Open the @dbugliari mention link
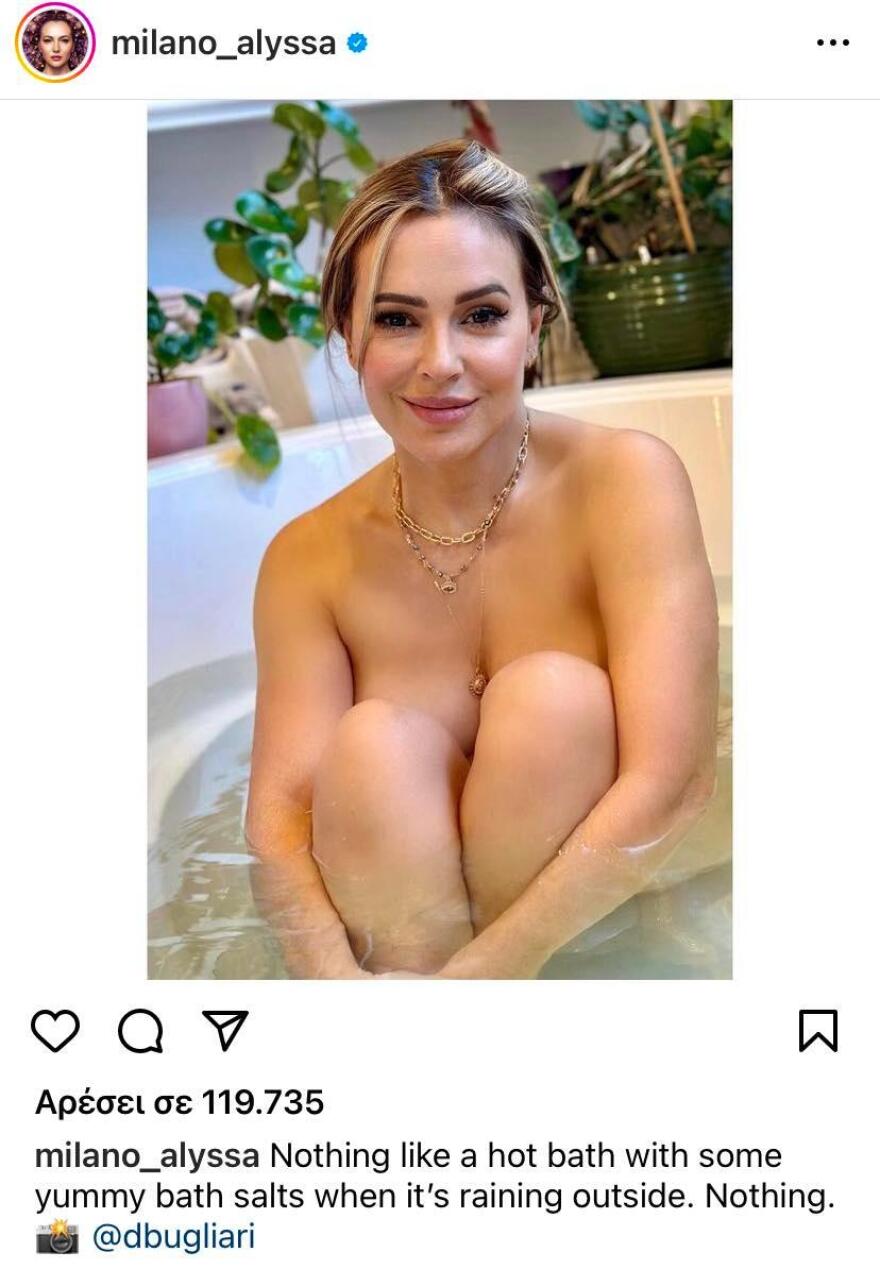Viewport: 880px width, 1269px height. point(174,1237)
